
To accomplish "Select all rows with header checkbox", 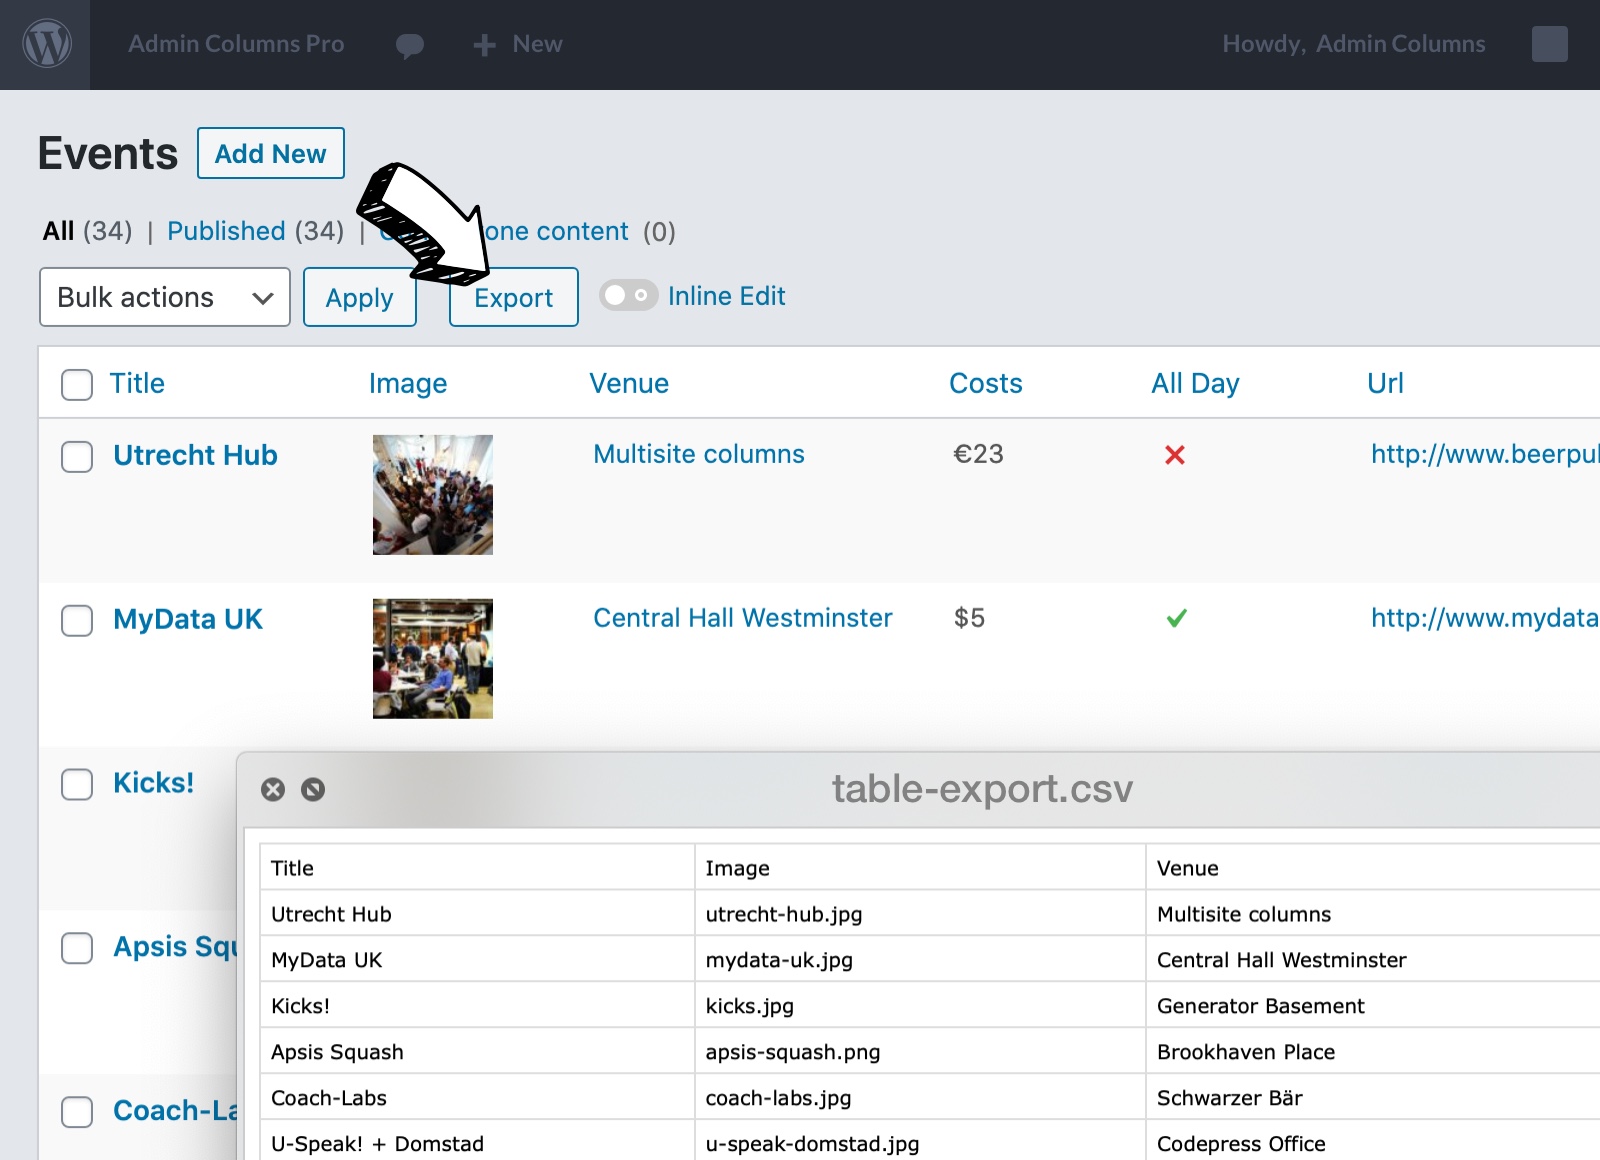I will point(77,384).
